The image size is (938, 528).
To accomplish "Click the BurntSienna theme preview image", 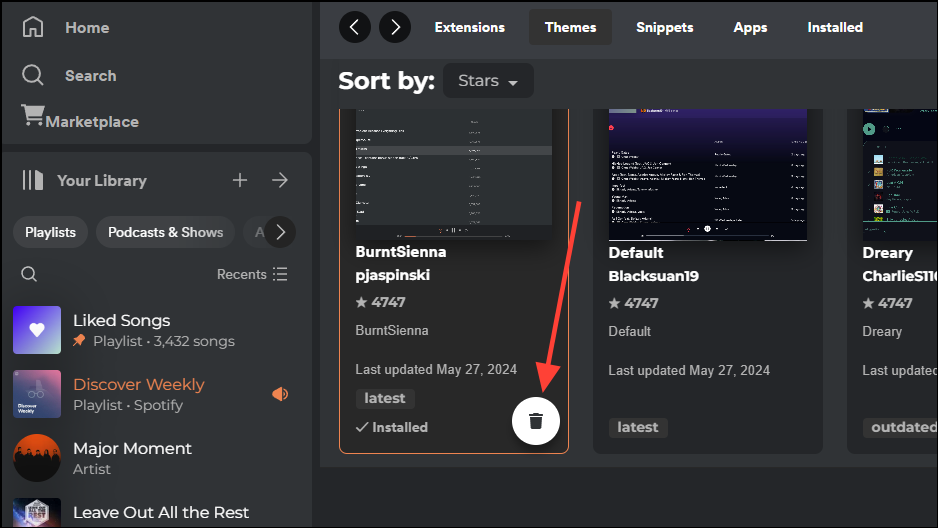I will pyautogui.click(x=453, y=174).
